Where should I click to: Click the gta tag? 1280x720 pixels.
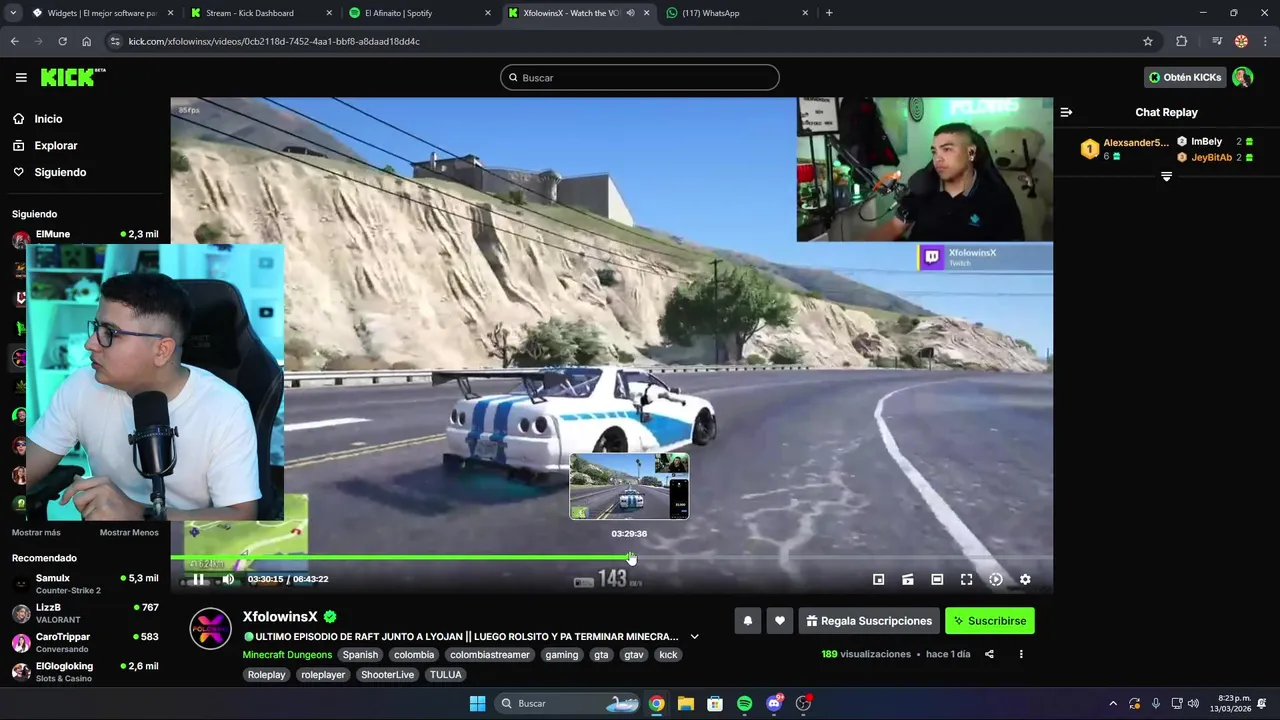[x=601, y=655]
